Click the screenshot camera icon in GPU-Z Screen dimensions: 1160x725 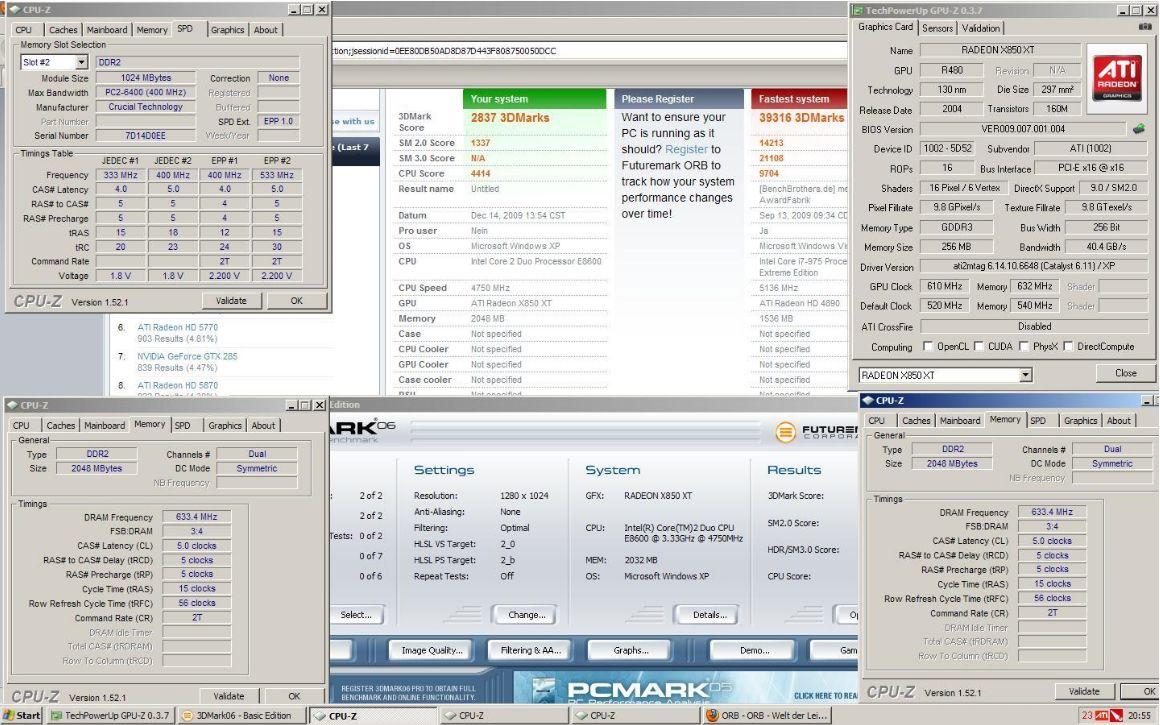(1145, 27)
